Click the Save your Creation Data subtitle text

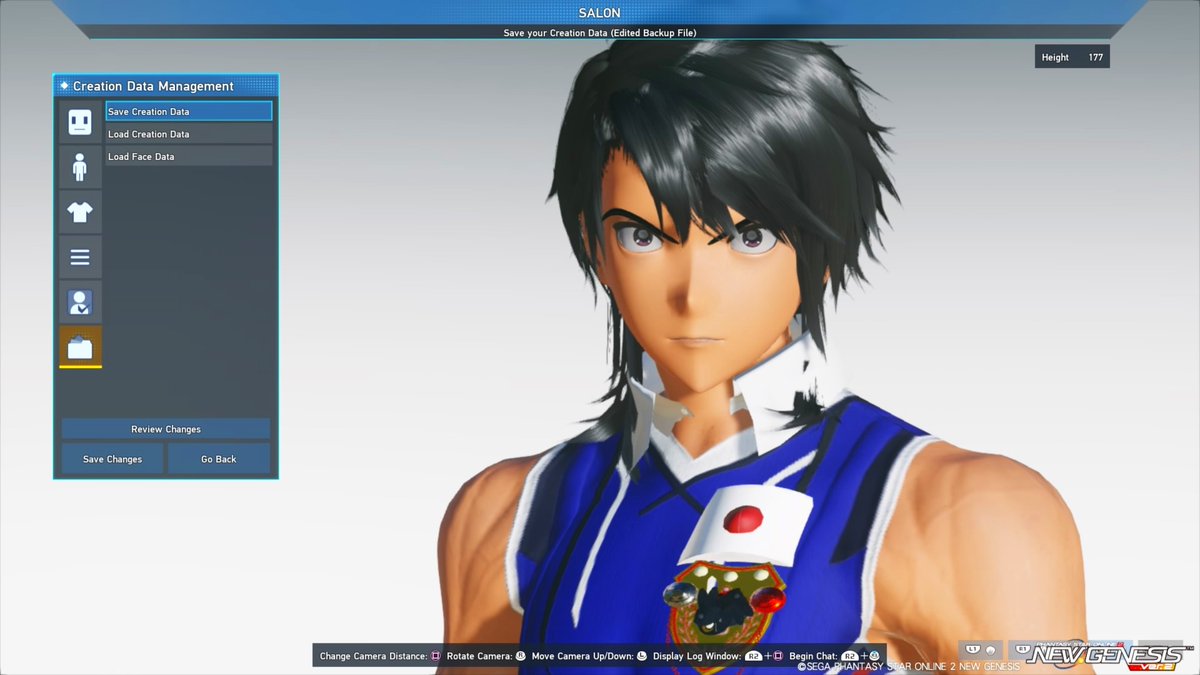coord(600,33)
